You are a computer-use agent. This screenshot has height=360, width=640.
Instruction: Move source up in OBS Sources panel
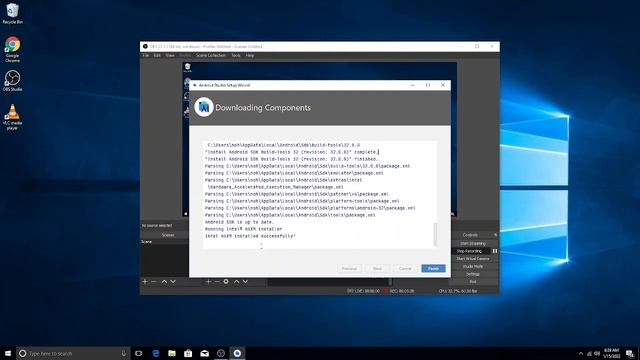(236, 282)
